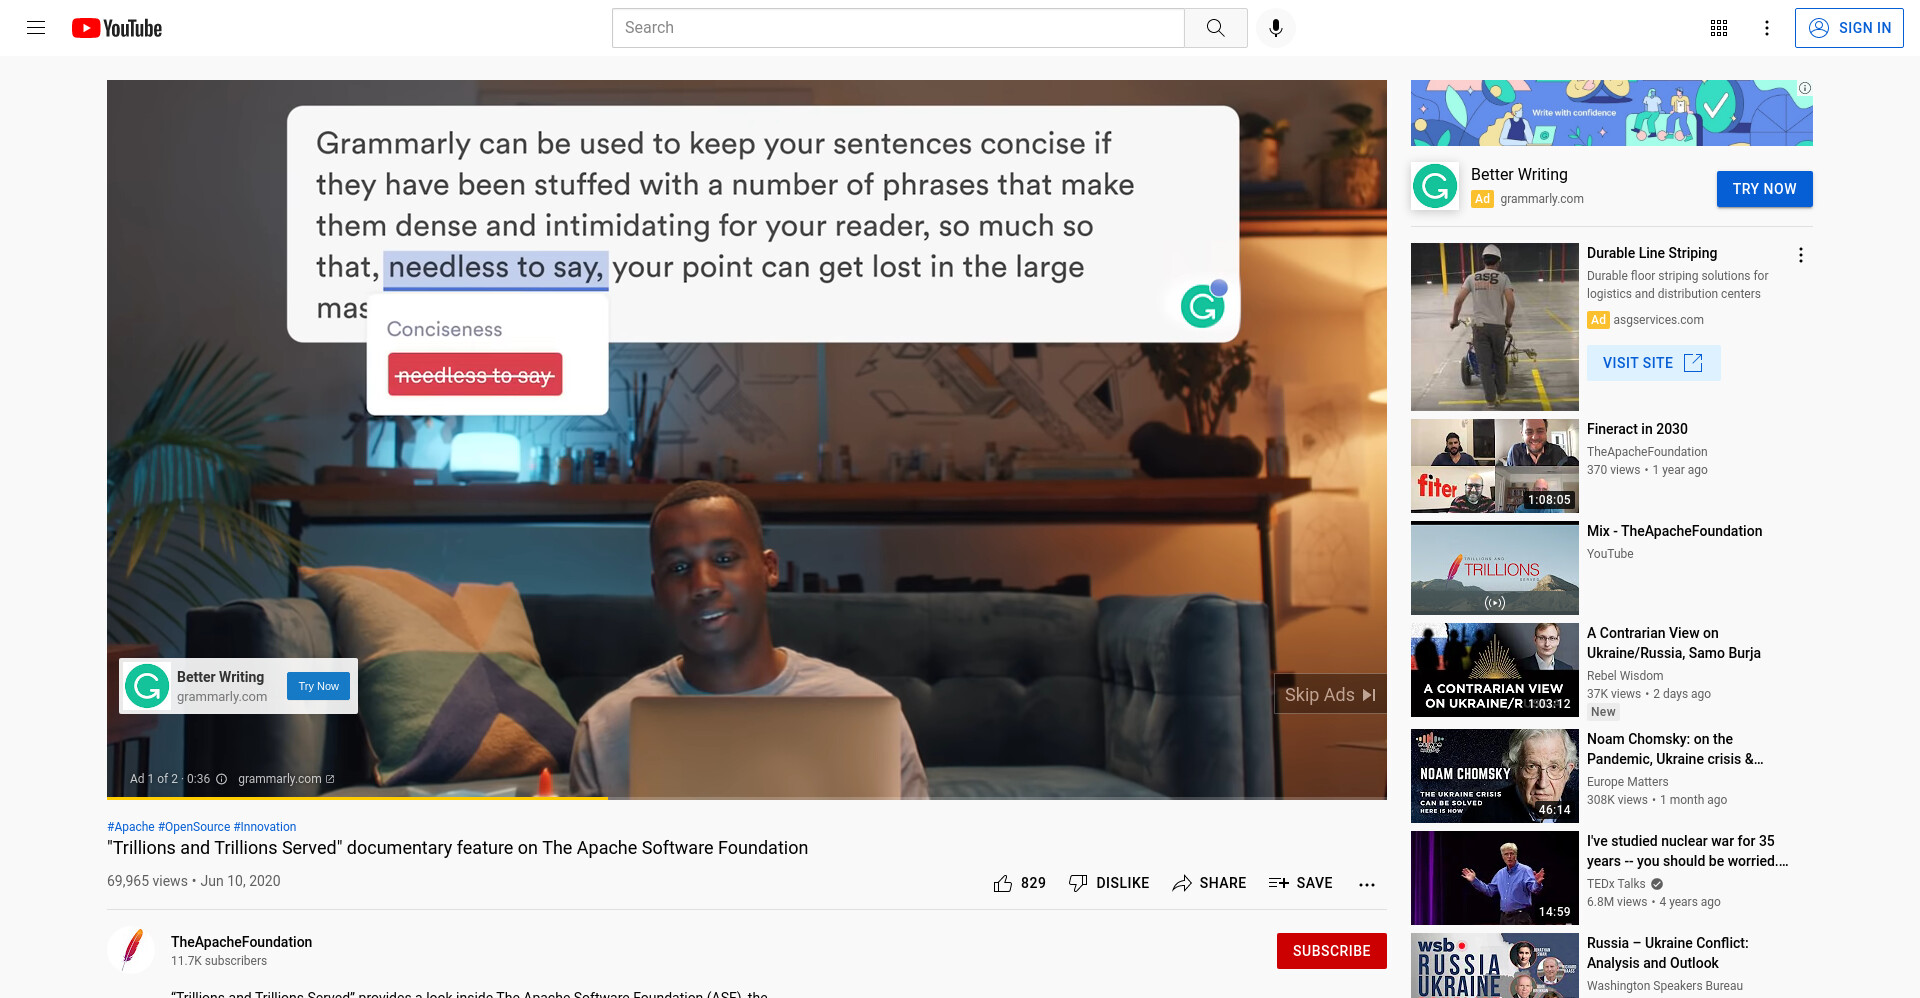The image size is (1920, 998).
Task: Subscribe to TheApacheFoundation channel
Action: point(1331,951)
